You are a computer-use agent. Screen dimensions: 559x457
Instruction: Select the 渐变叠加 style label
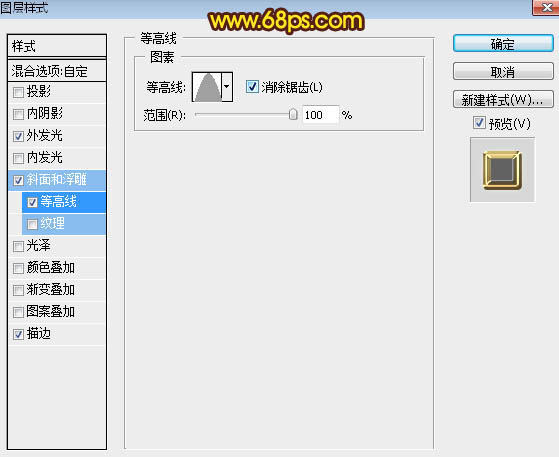pos(51,289)
